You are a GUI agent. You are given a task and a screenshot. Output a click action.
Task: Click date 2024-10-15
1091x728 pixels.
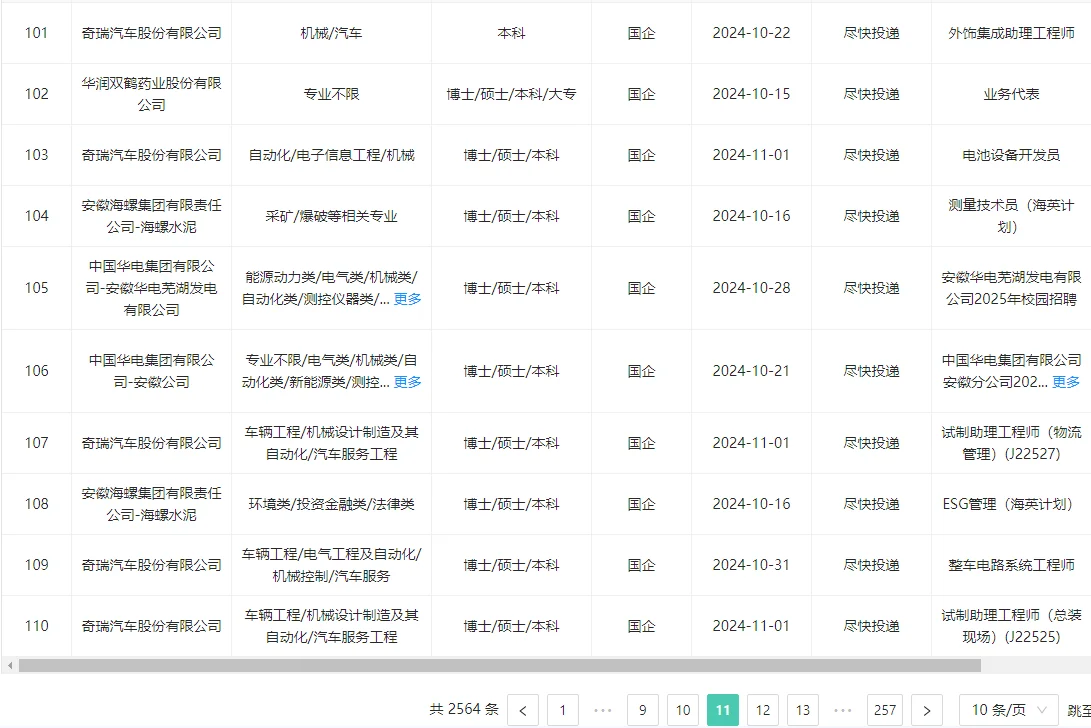751,94
